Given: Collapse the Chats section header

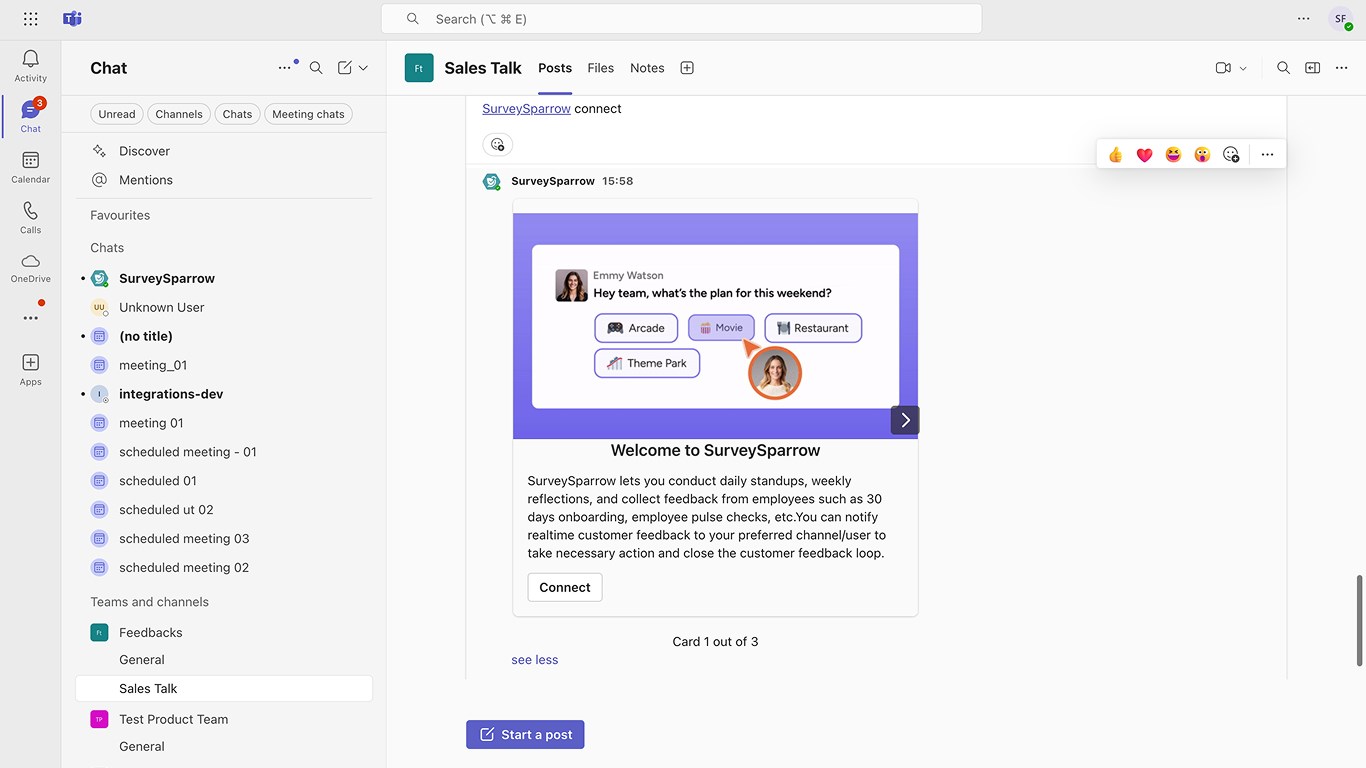Looking at the screenshot, I should [107, 248].
